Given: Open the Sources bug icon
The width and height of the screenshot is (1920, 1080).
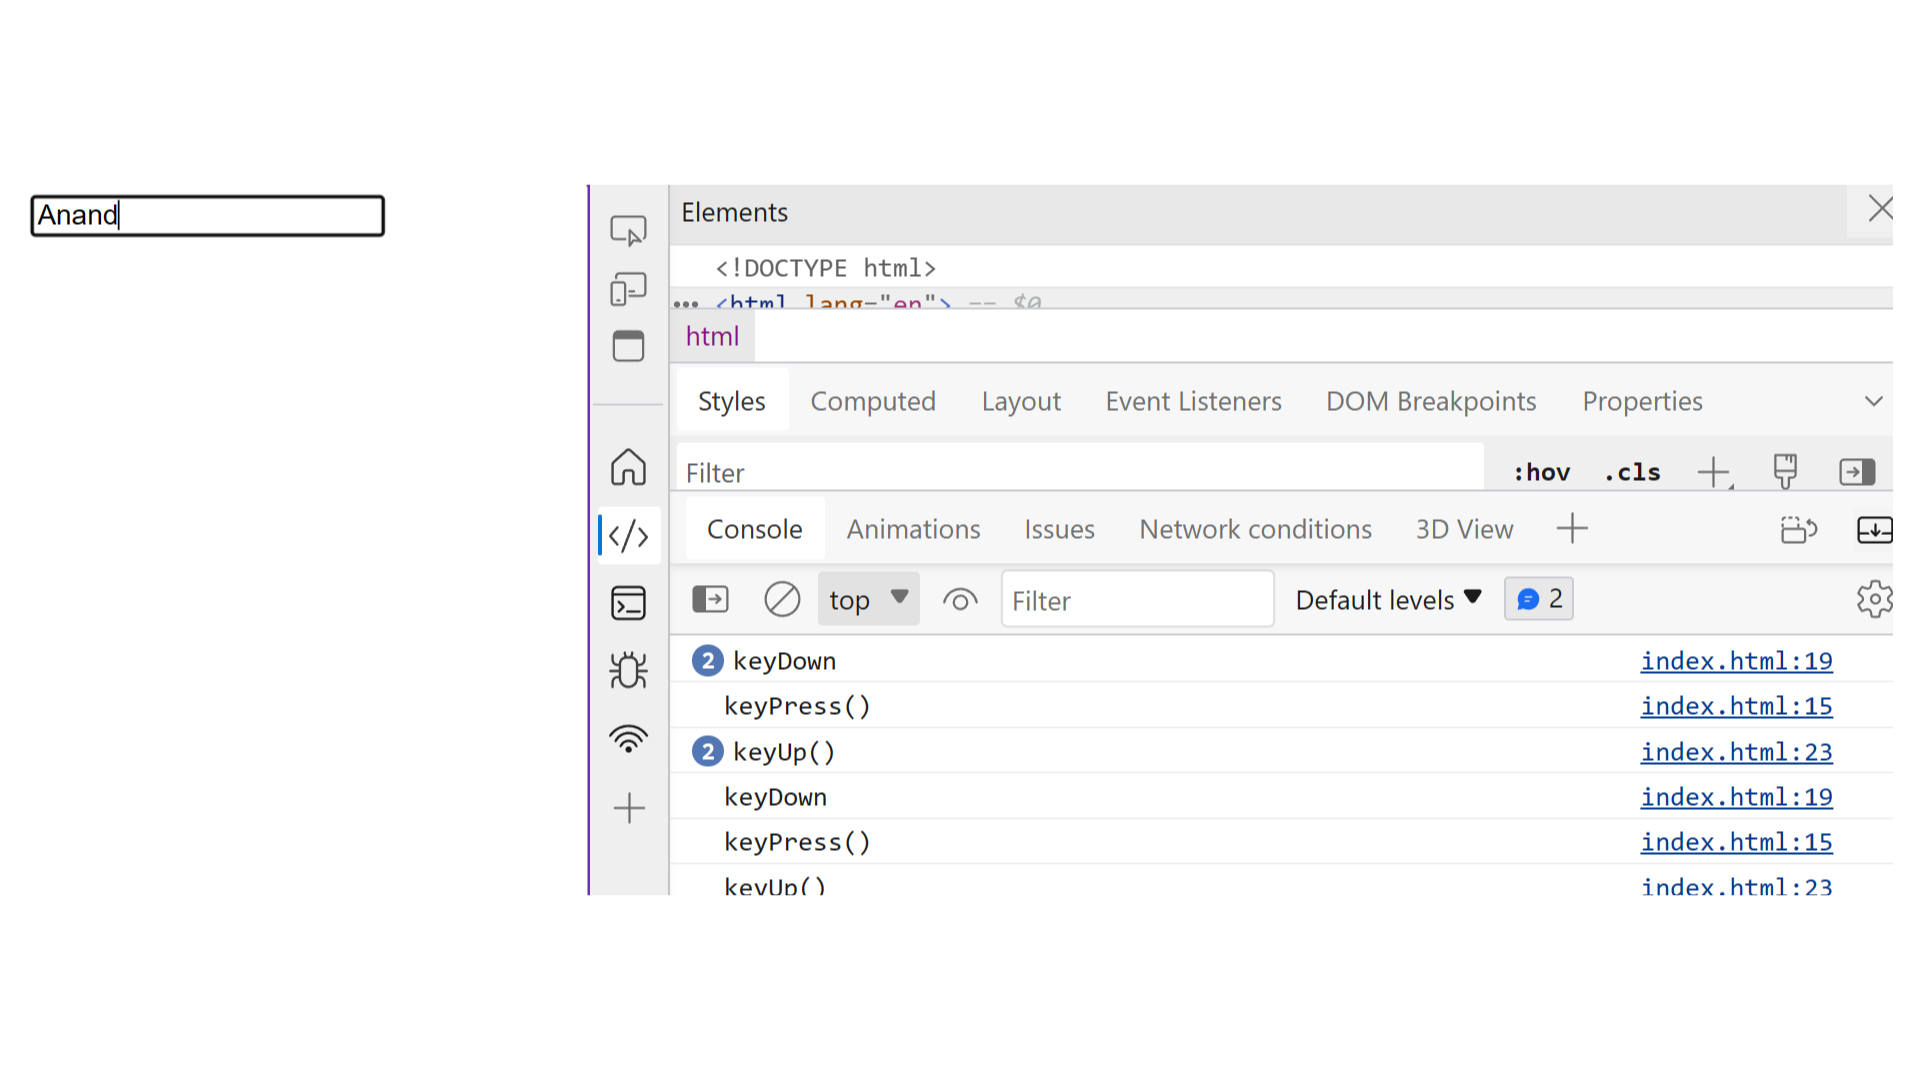Looking at the screenshot, I should click(x=628, y=670).
